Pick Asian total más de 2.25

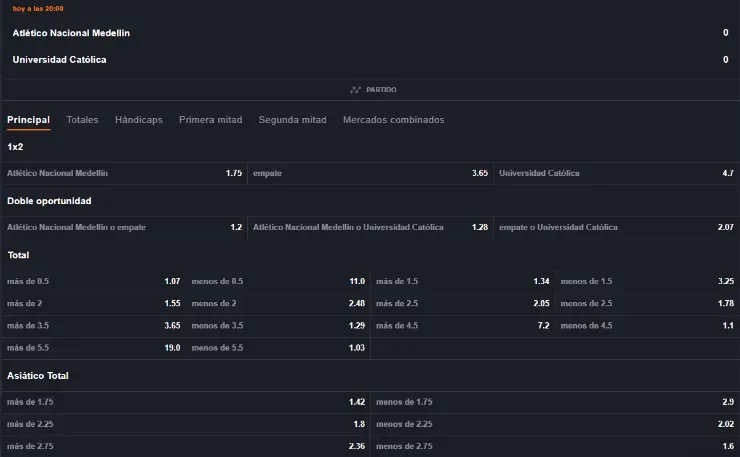(185, 423)
